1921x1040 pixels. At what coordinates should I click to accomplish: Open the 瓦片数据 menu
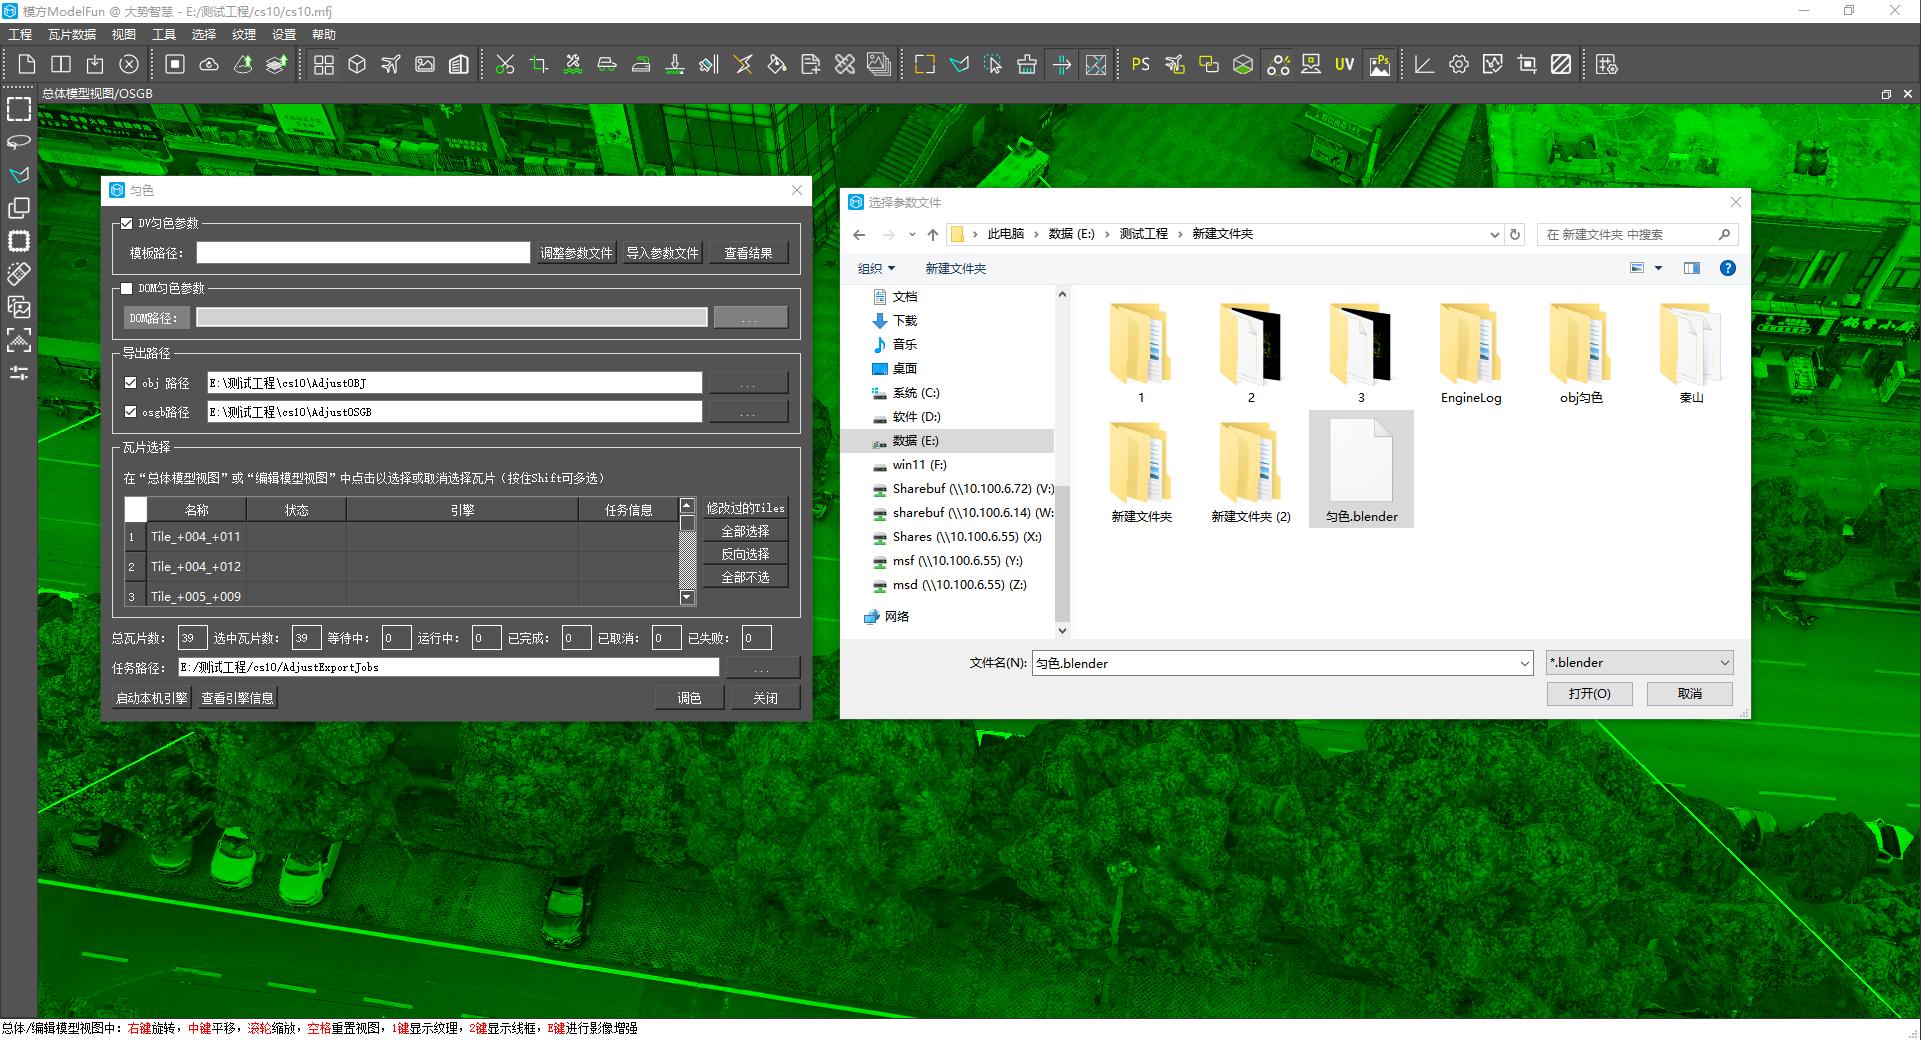(x=72, y=34)
